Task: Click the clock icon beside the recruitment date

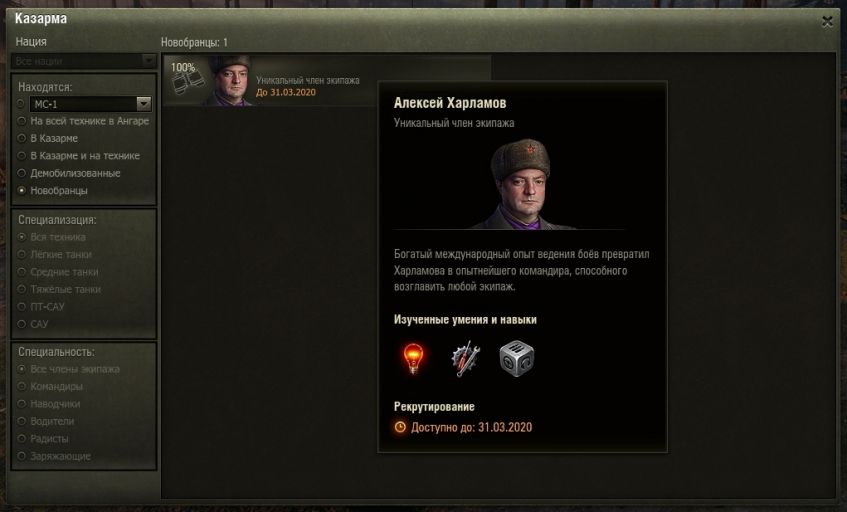Action: [400, 427]
